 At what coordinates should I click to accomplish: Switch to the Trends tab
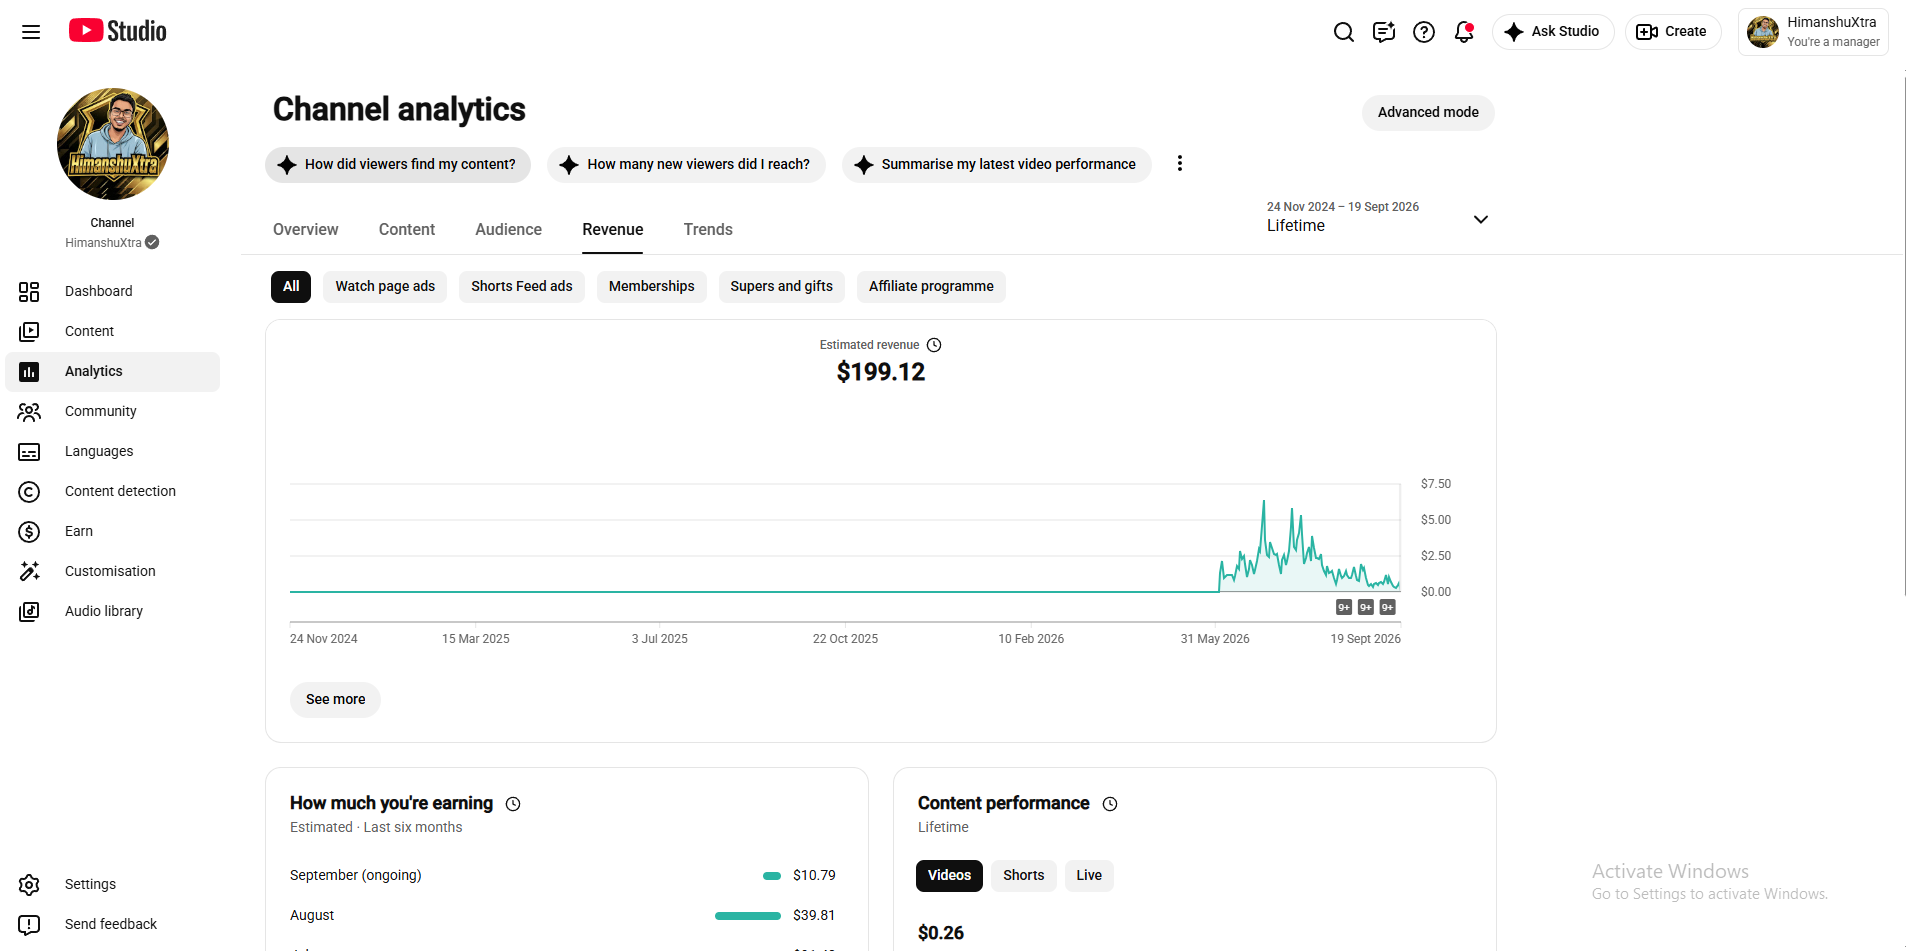(x=708, y=229)
